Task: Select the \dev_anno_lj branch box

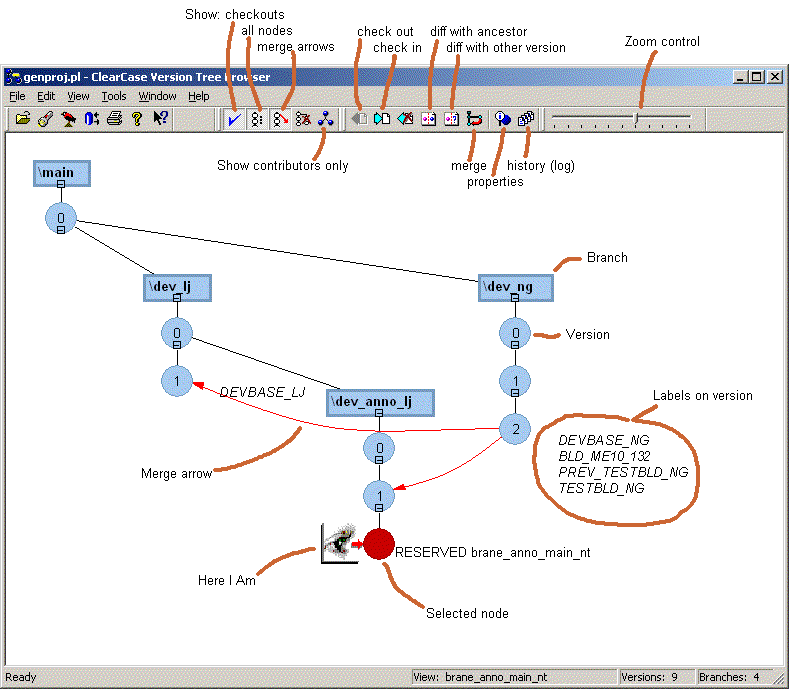Action: 380,402
